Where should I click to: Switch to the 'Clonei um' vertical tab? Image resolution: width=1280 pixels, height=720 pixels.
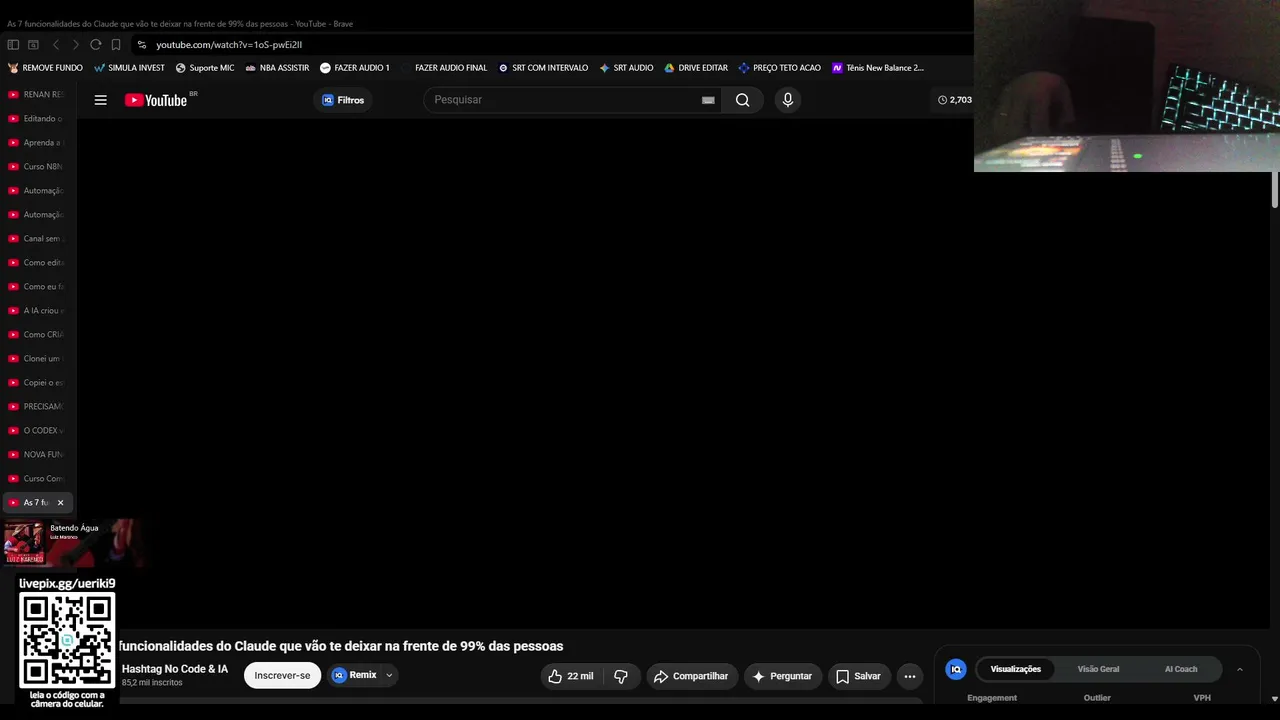tap(36, 359)
